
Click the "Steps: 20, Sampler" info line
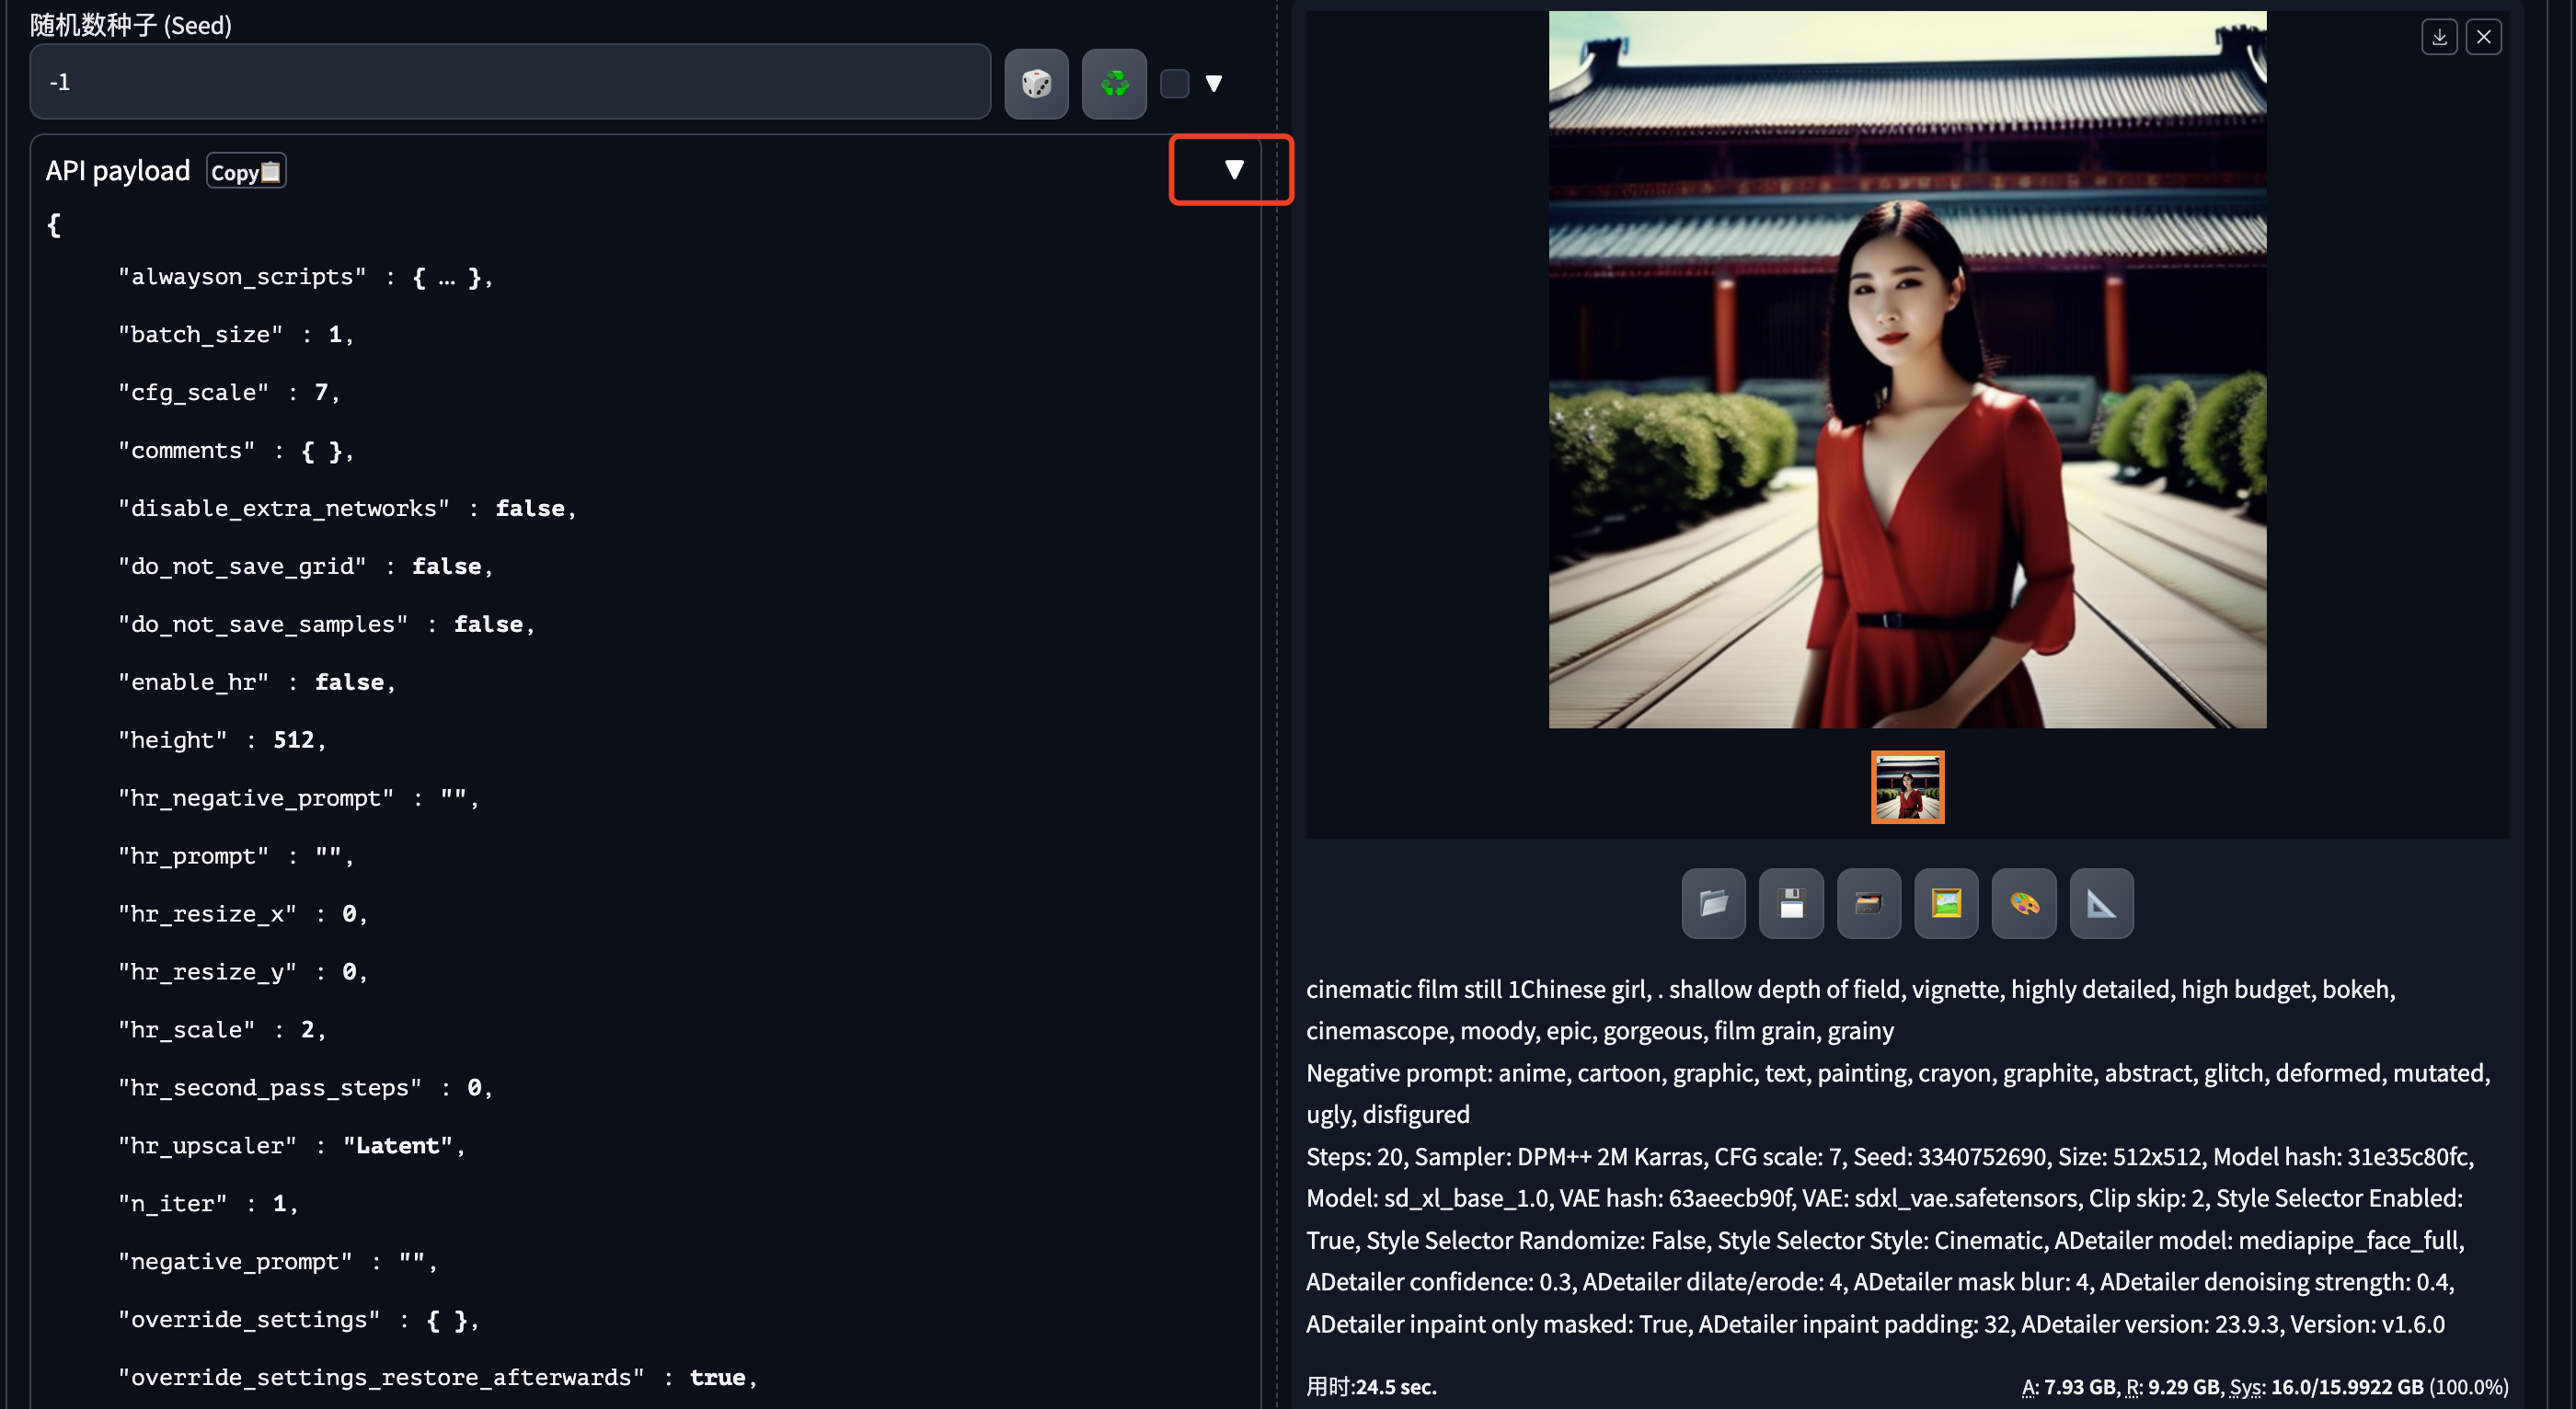pyautogui.click(x=1890, y=1157)
